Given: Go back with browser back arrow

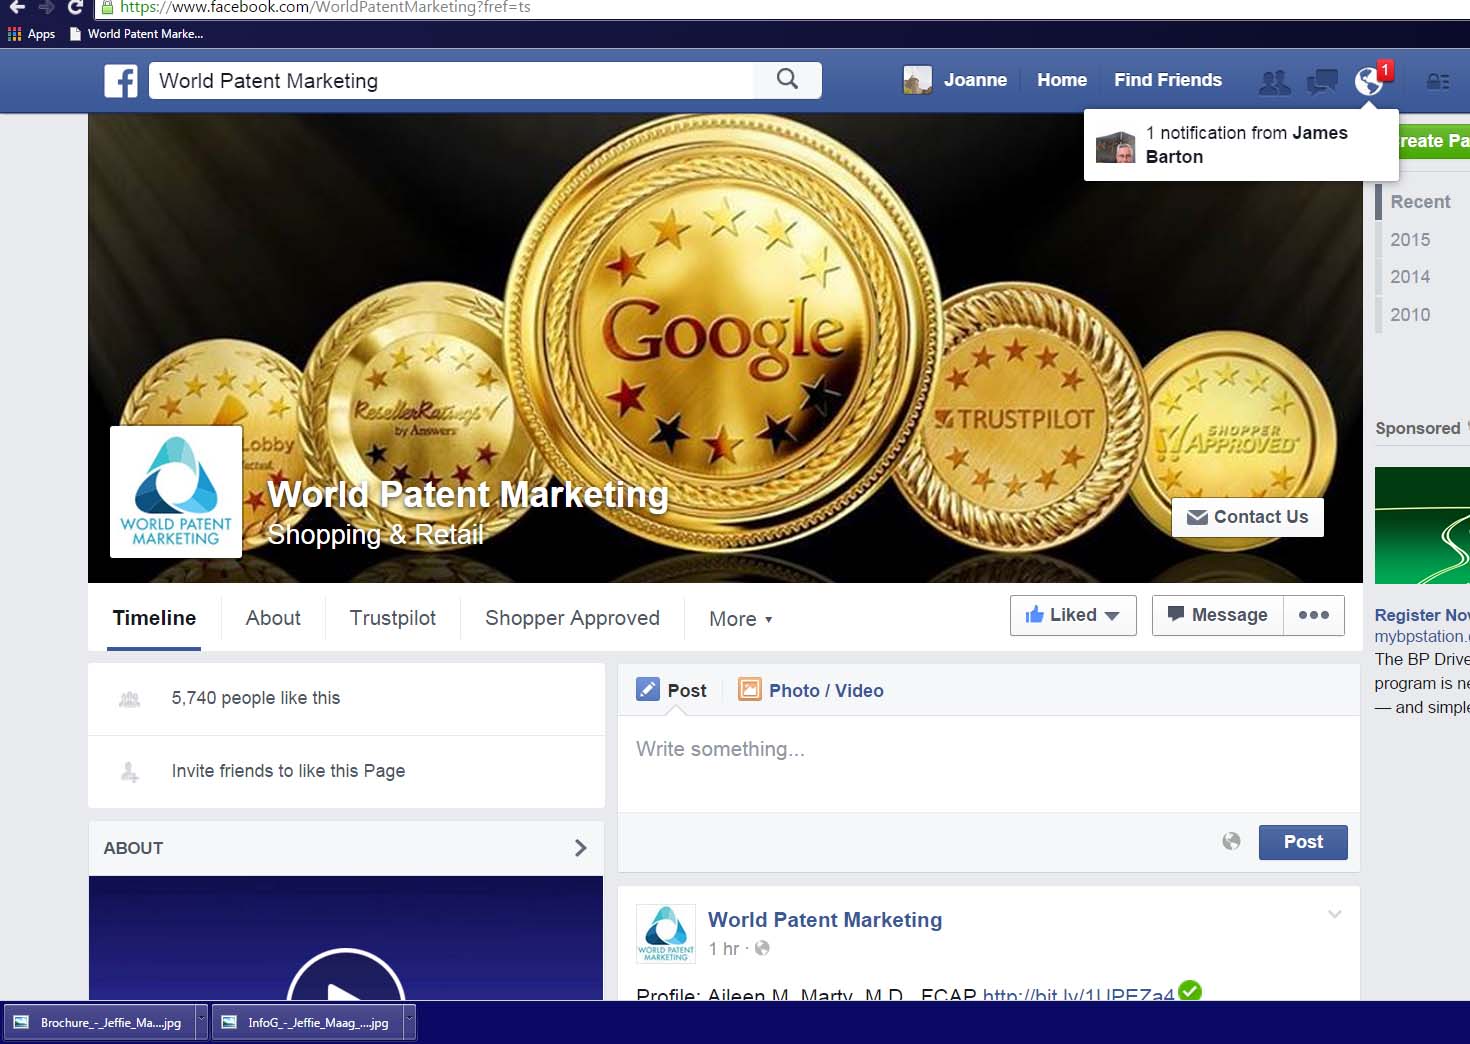Looking at the screenshot, I should click(17, 7).
